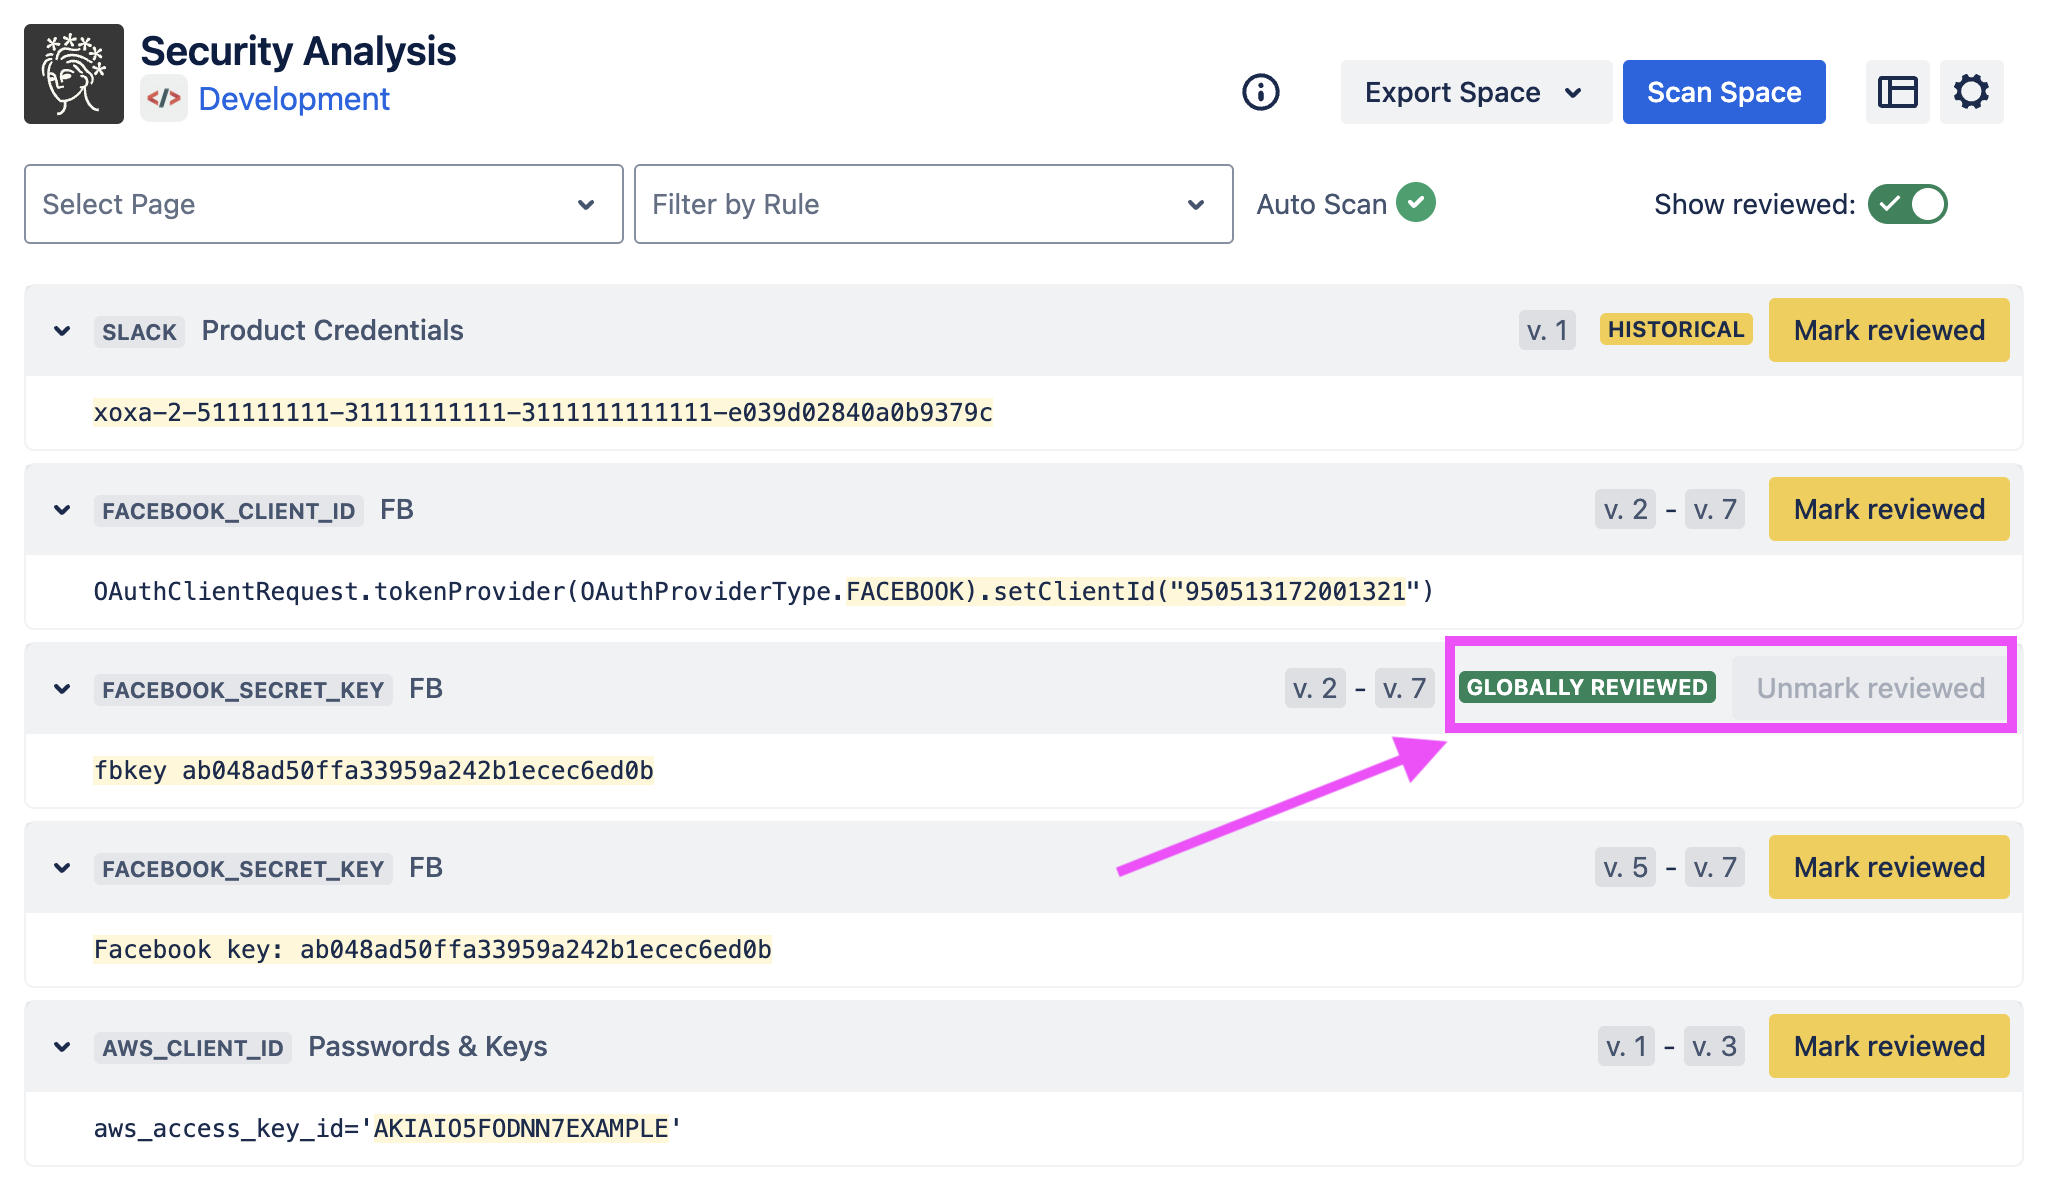Open the Development space link
This screenshot has width=2060, height=1202.
pos(294,98)
